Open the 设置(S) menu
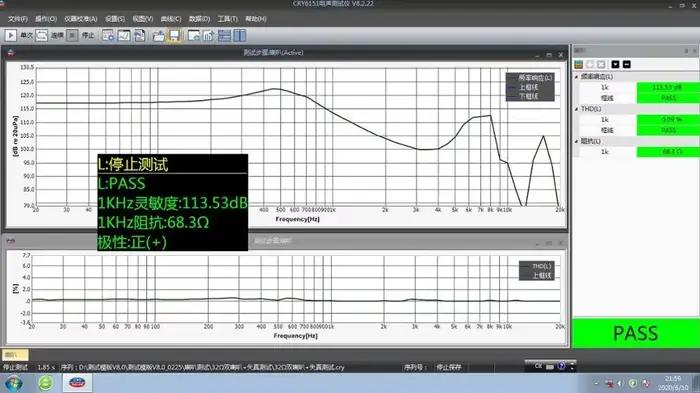Image resolution: width=700 pixels, height=393 pixels. point(115,19)
